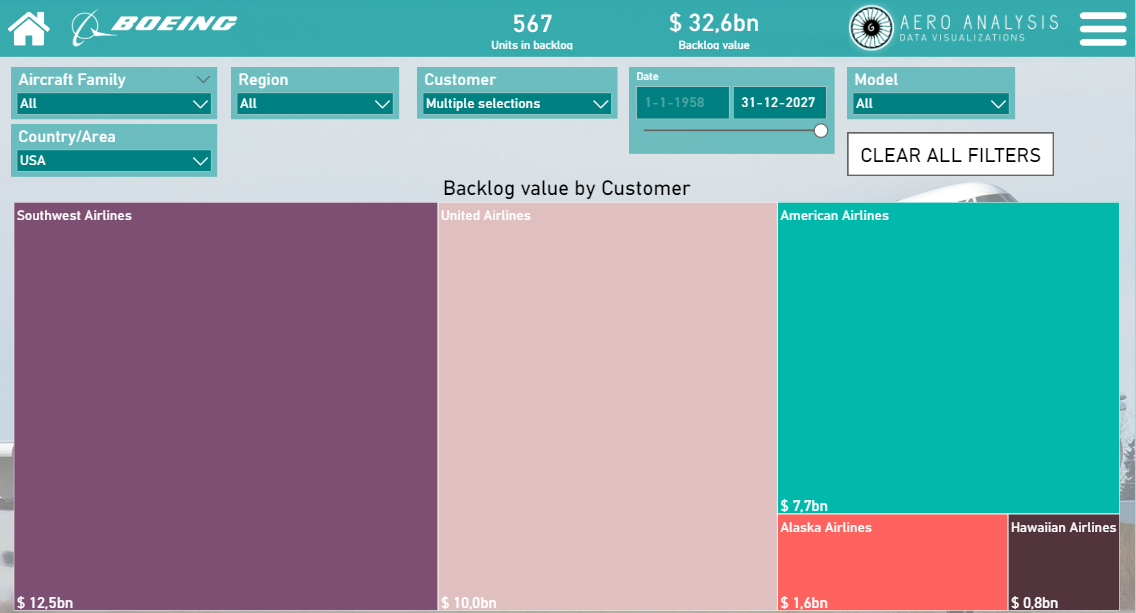The width and height of the screenshot is (1136, 613).
Task: Open the Region dropdown
Action: tap(315, 104)
